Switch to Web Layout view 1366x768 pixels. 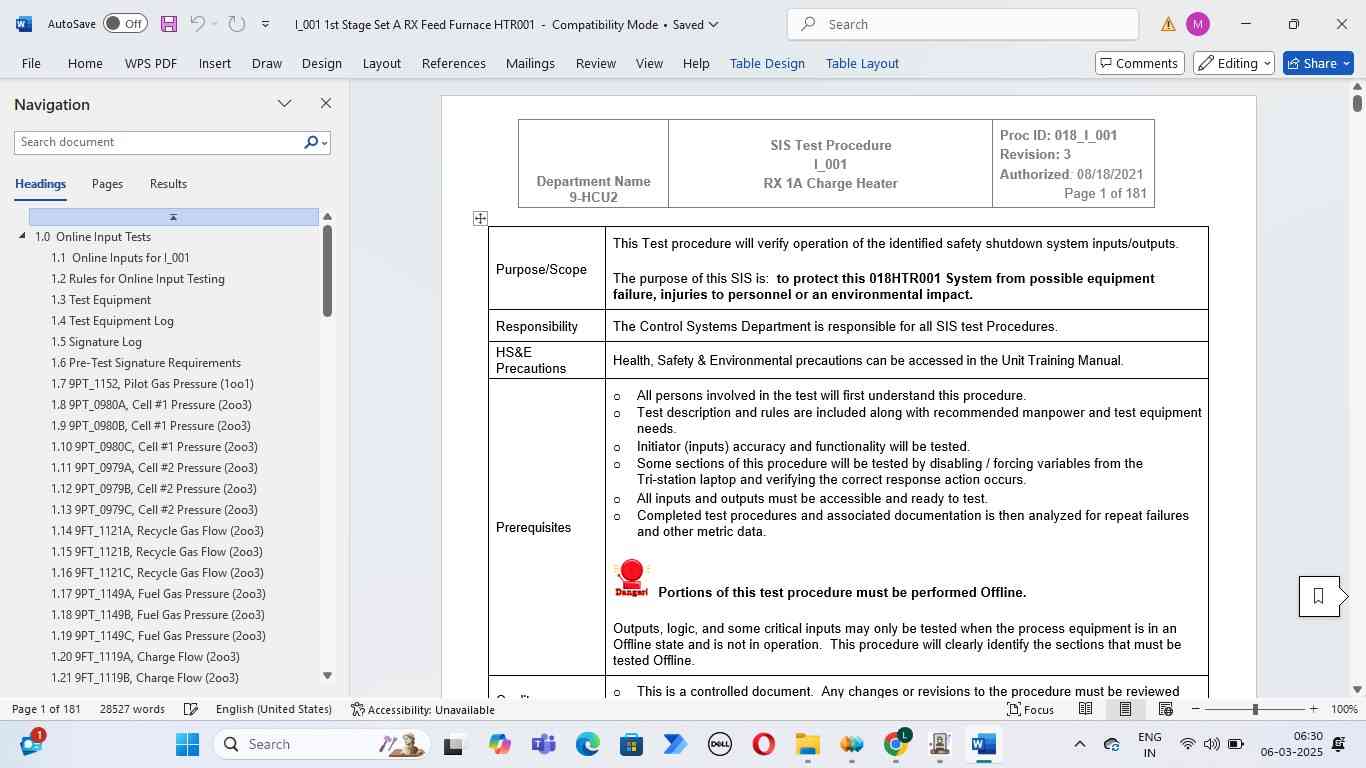(1165, 709)
